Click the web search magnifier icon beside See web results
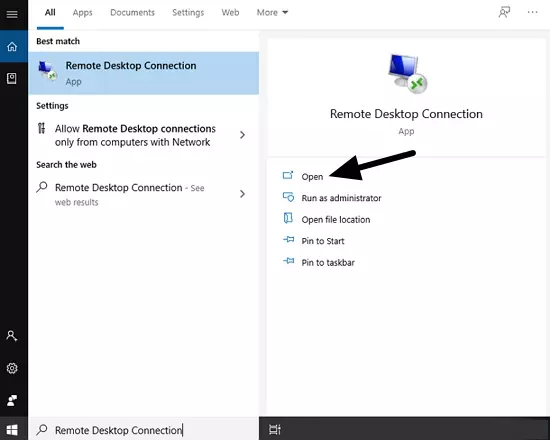Image resolution: width=550 pixels, height=440 pixels. coord(42,187)
